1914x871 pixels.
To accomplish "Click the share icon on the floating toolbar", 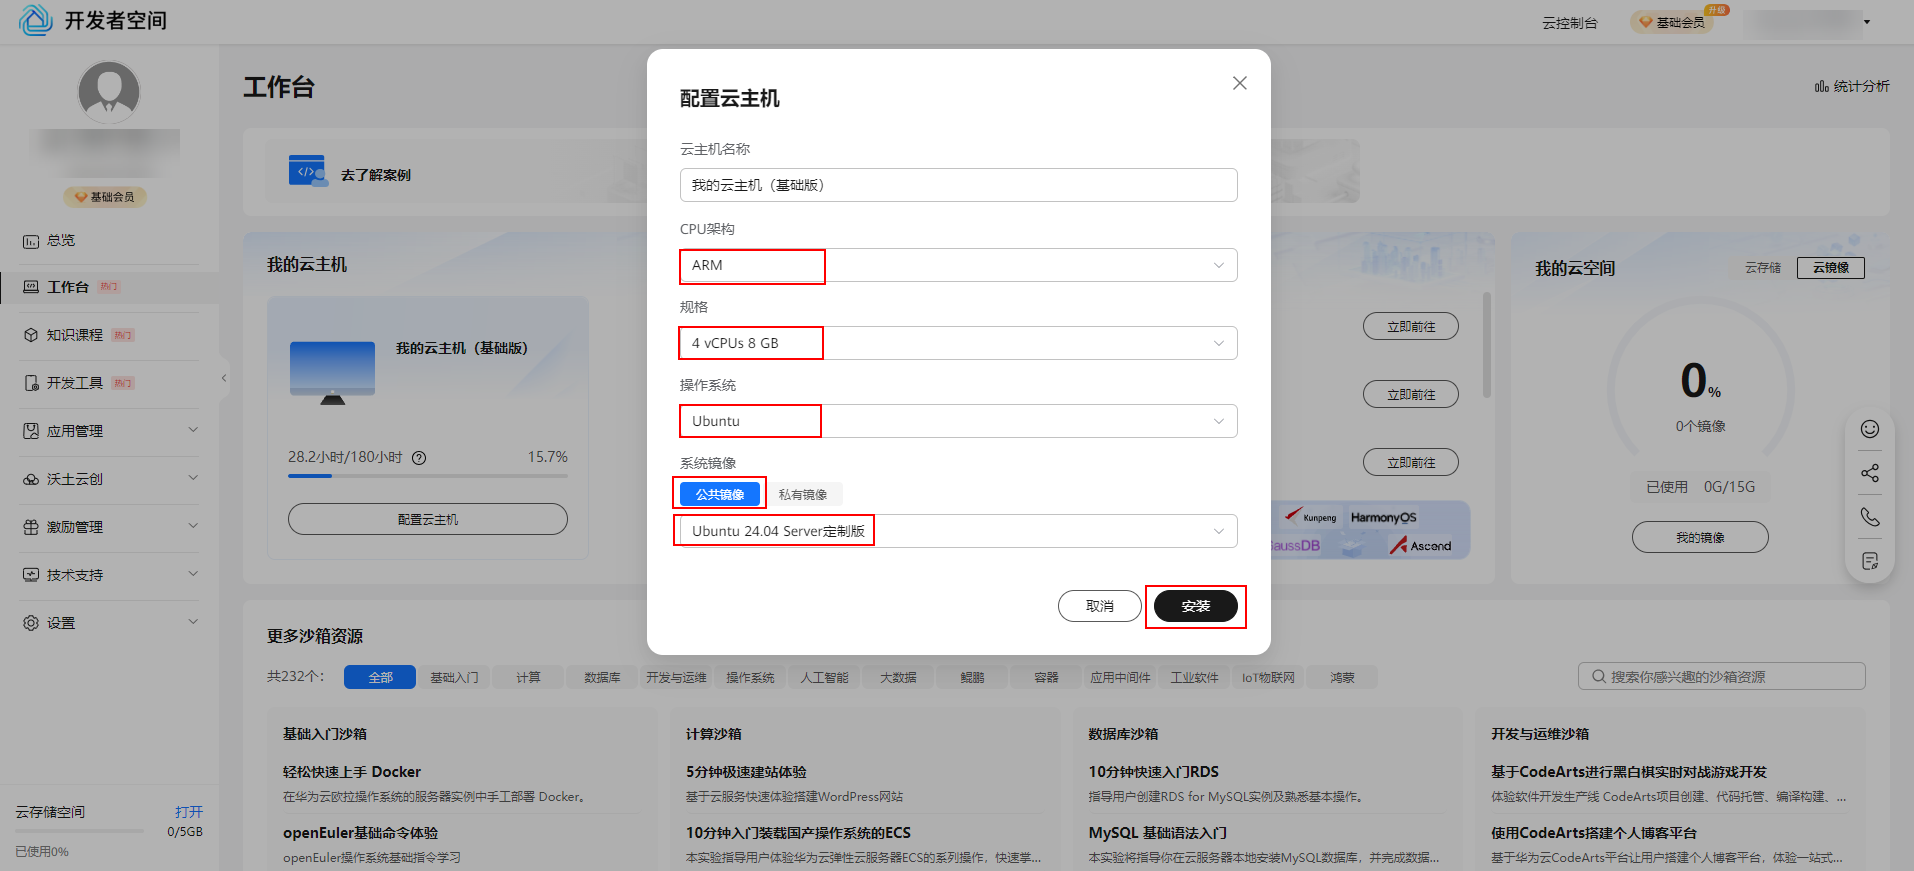I will pyautogui.click(x=1870, y=473).
